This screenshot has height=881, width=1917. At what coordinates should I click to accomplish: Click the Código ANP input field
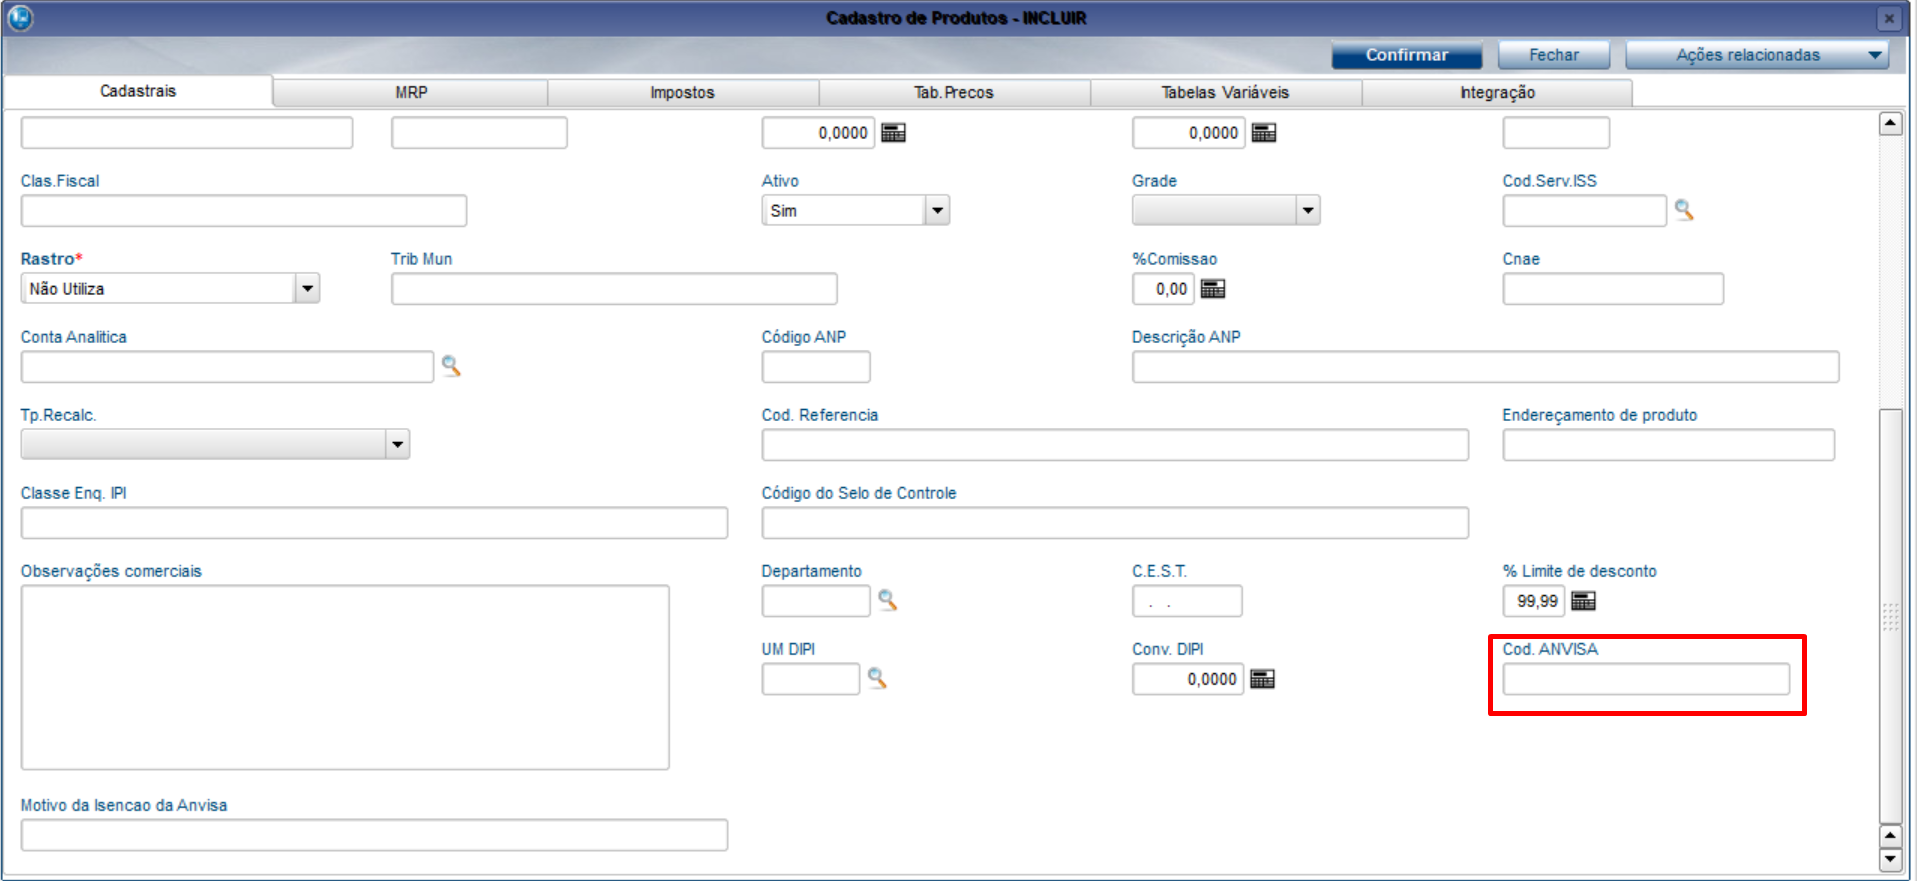click(816, 367)
